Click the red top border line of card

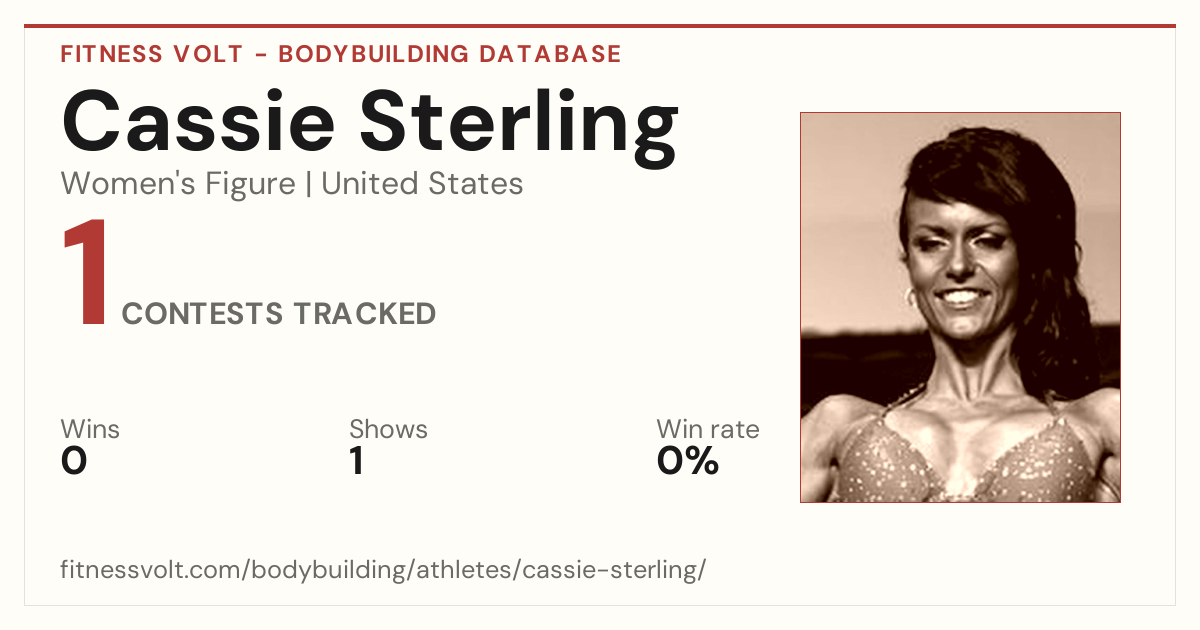coord(600,26)
